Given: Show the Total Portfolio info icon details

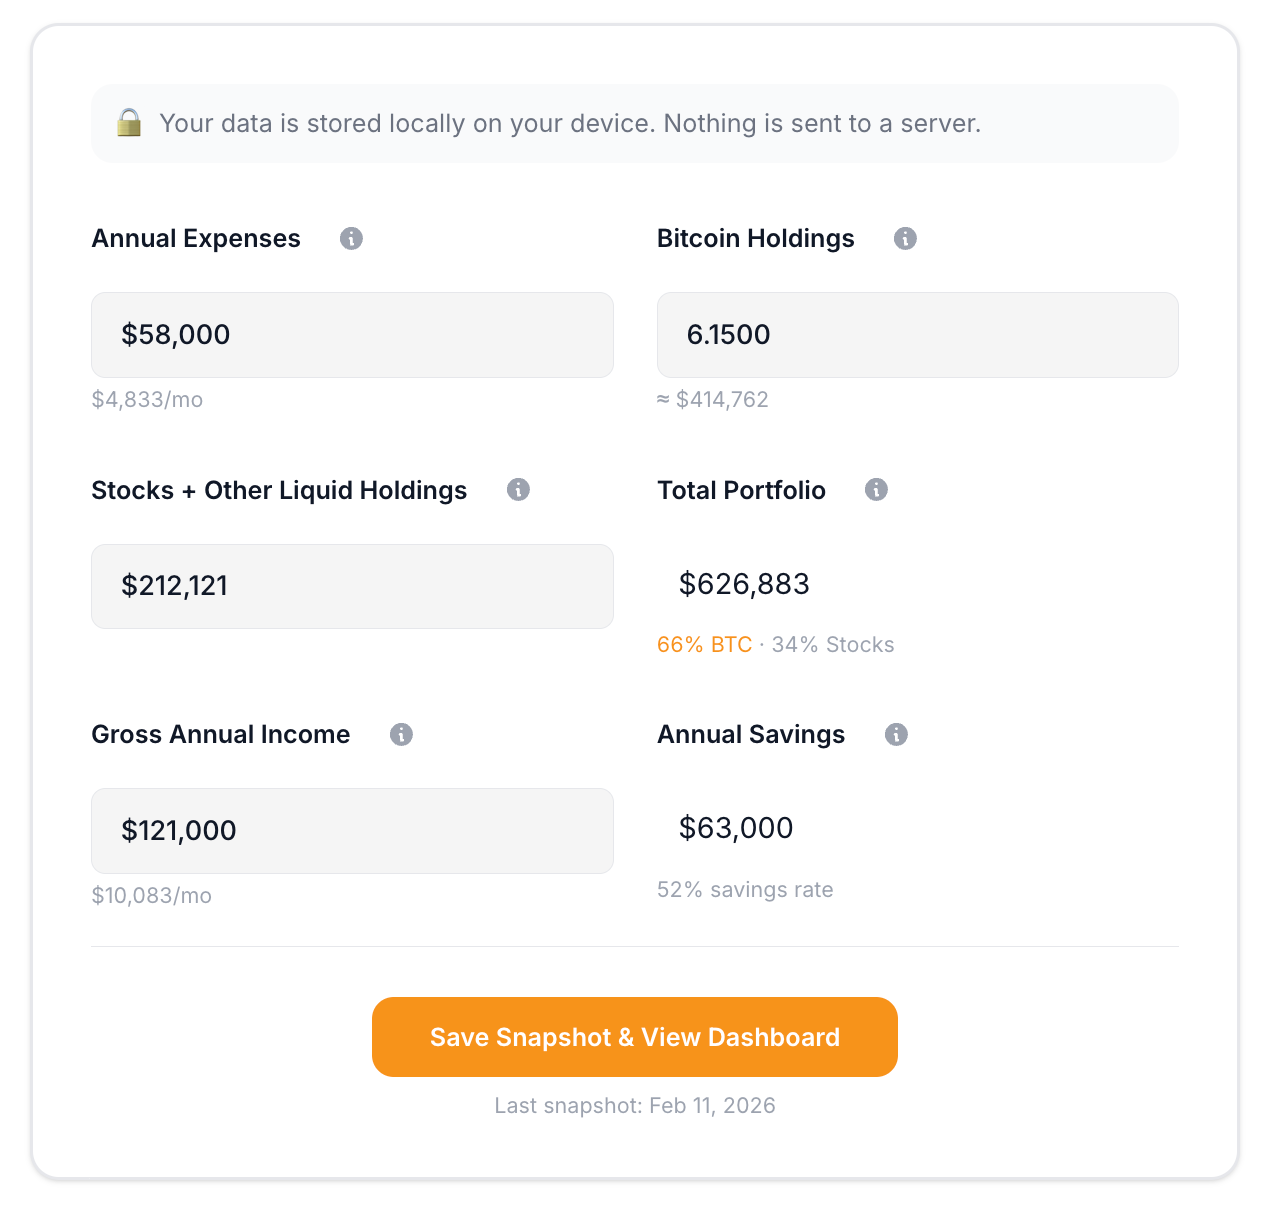Looking at the screenshot, I should (x=876, y=489).
